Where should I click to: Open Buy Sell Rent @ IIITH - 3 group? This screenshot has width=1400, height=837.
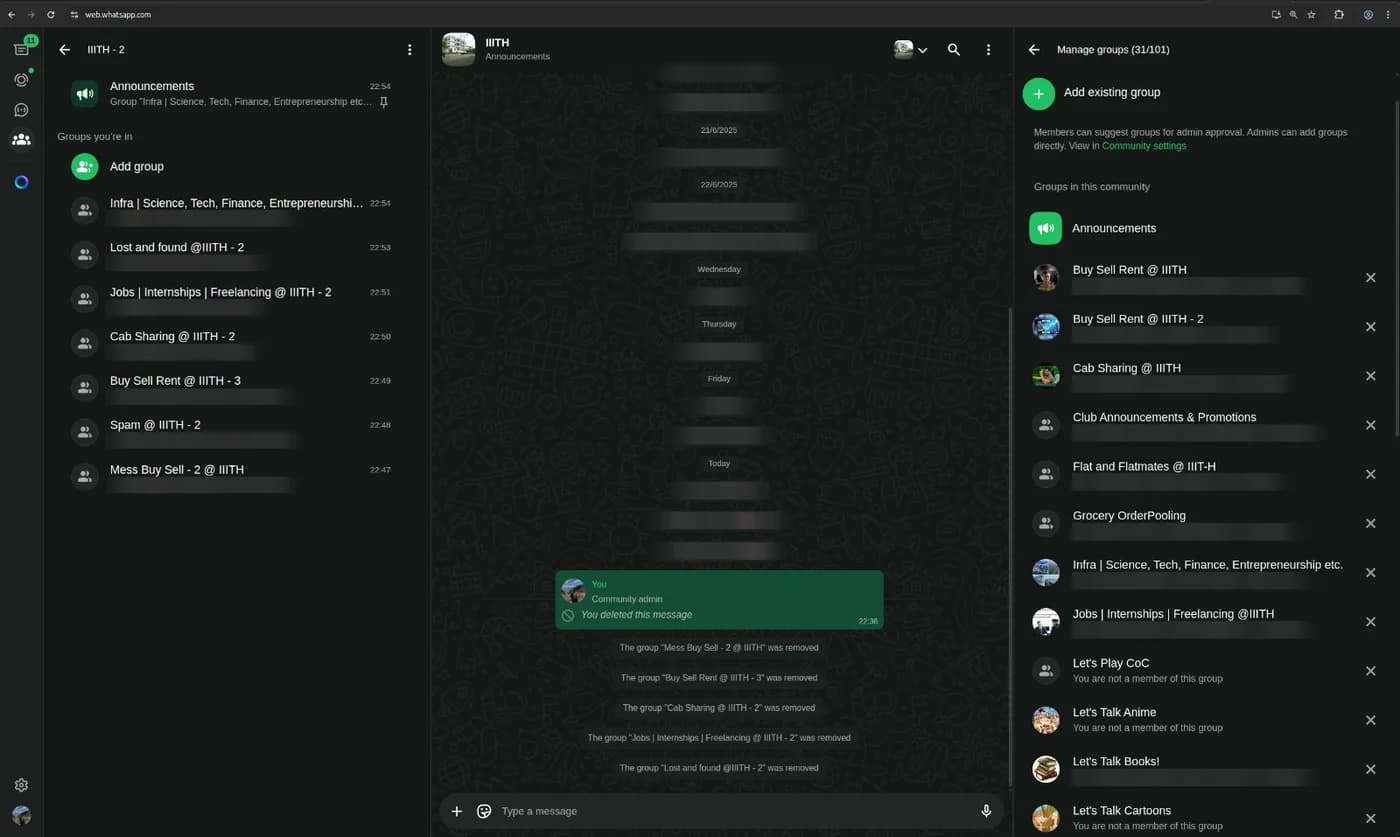237,387
